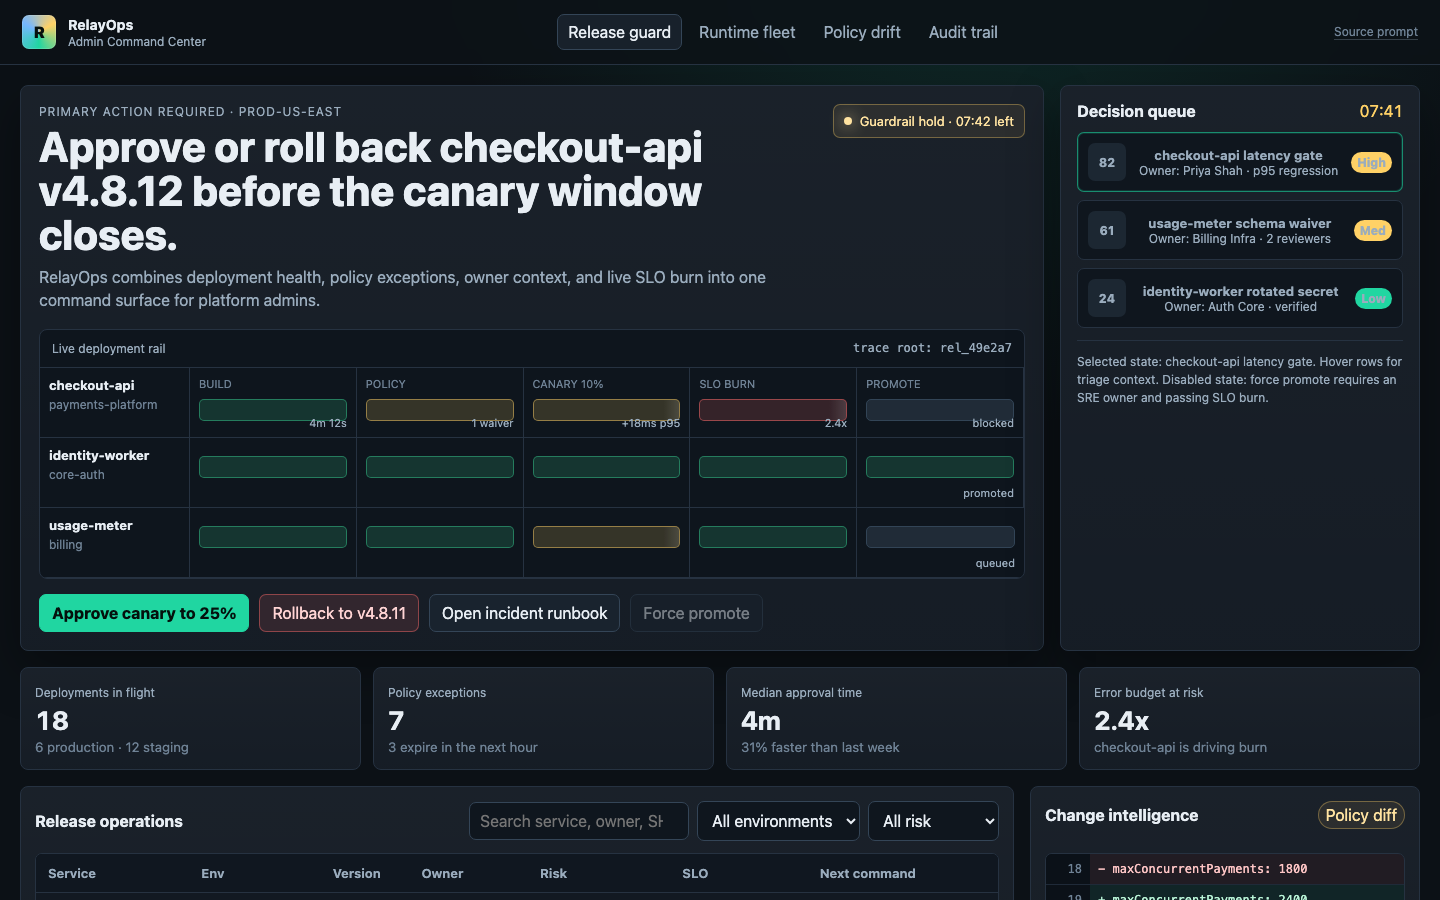Click score 82 chip in queue
Image resolution: width=1440 pixels, height=900 pixels.
tap(1106, 162)
